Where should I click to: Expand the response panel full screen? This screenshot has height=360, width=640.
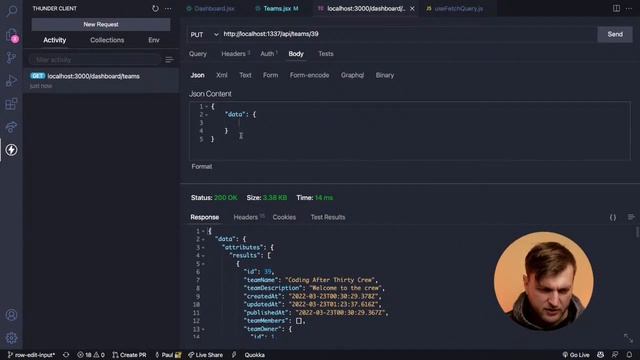629,338
